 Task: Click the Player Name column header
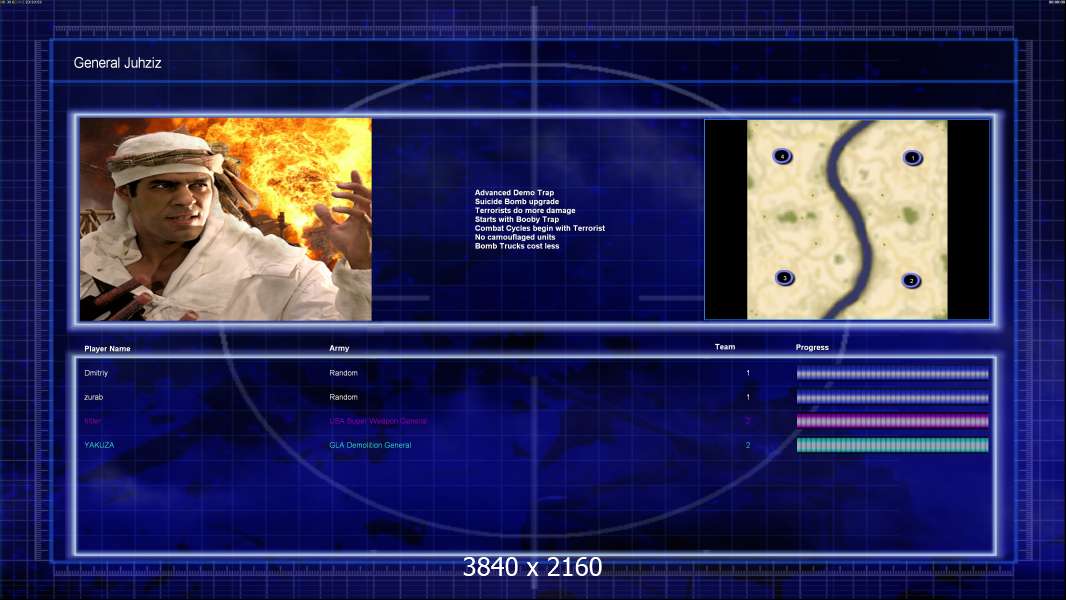(107, 349)
